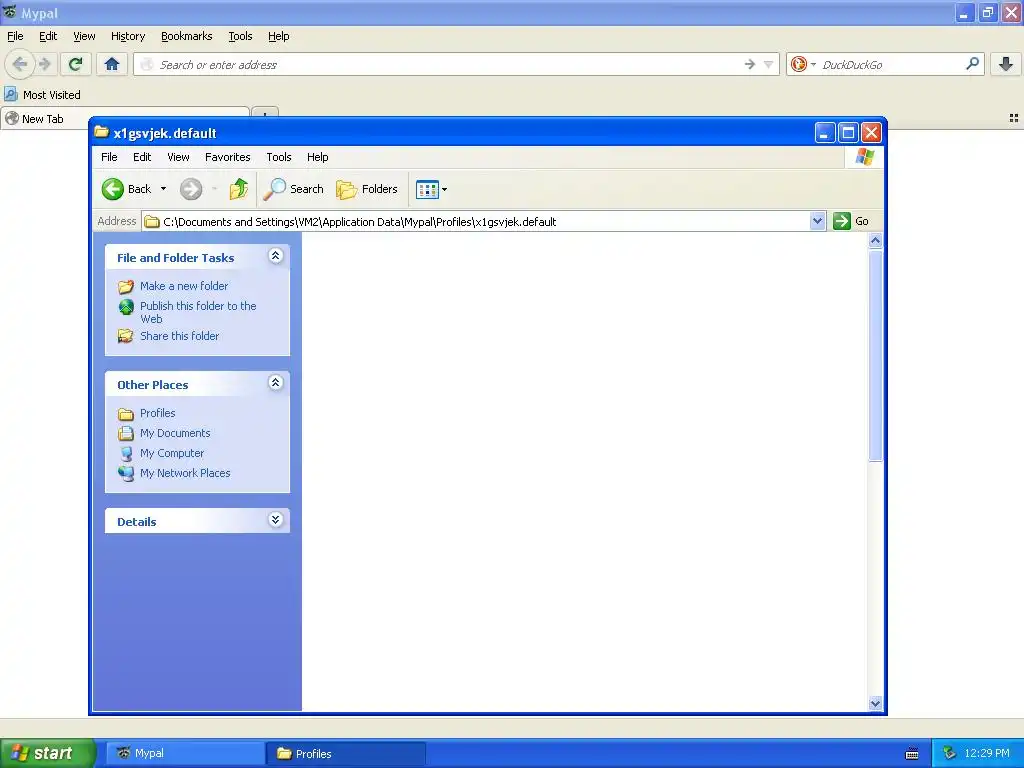Click Mypal tab groups grid icon
The width and height of the screenshot is (1024, 768).
point(1014,118)
